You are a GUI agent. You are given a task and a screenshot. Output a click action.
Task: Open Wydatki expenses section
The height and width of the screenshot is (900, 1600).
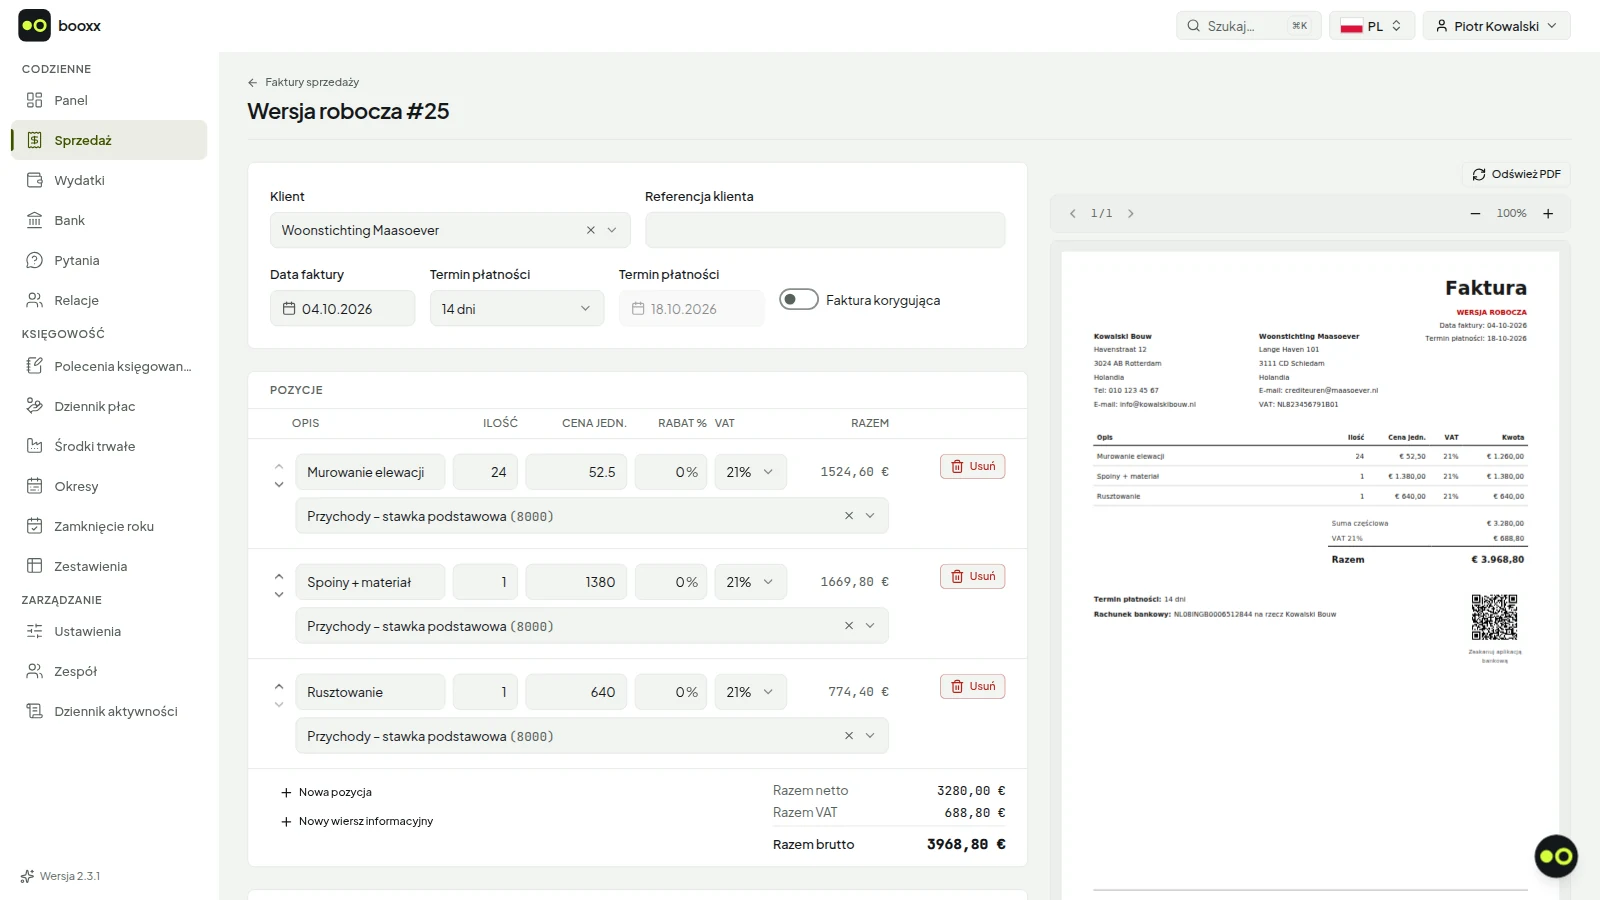coord(108,180)
